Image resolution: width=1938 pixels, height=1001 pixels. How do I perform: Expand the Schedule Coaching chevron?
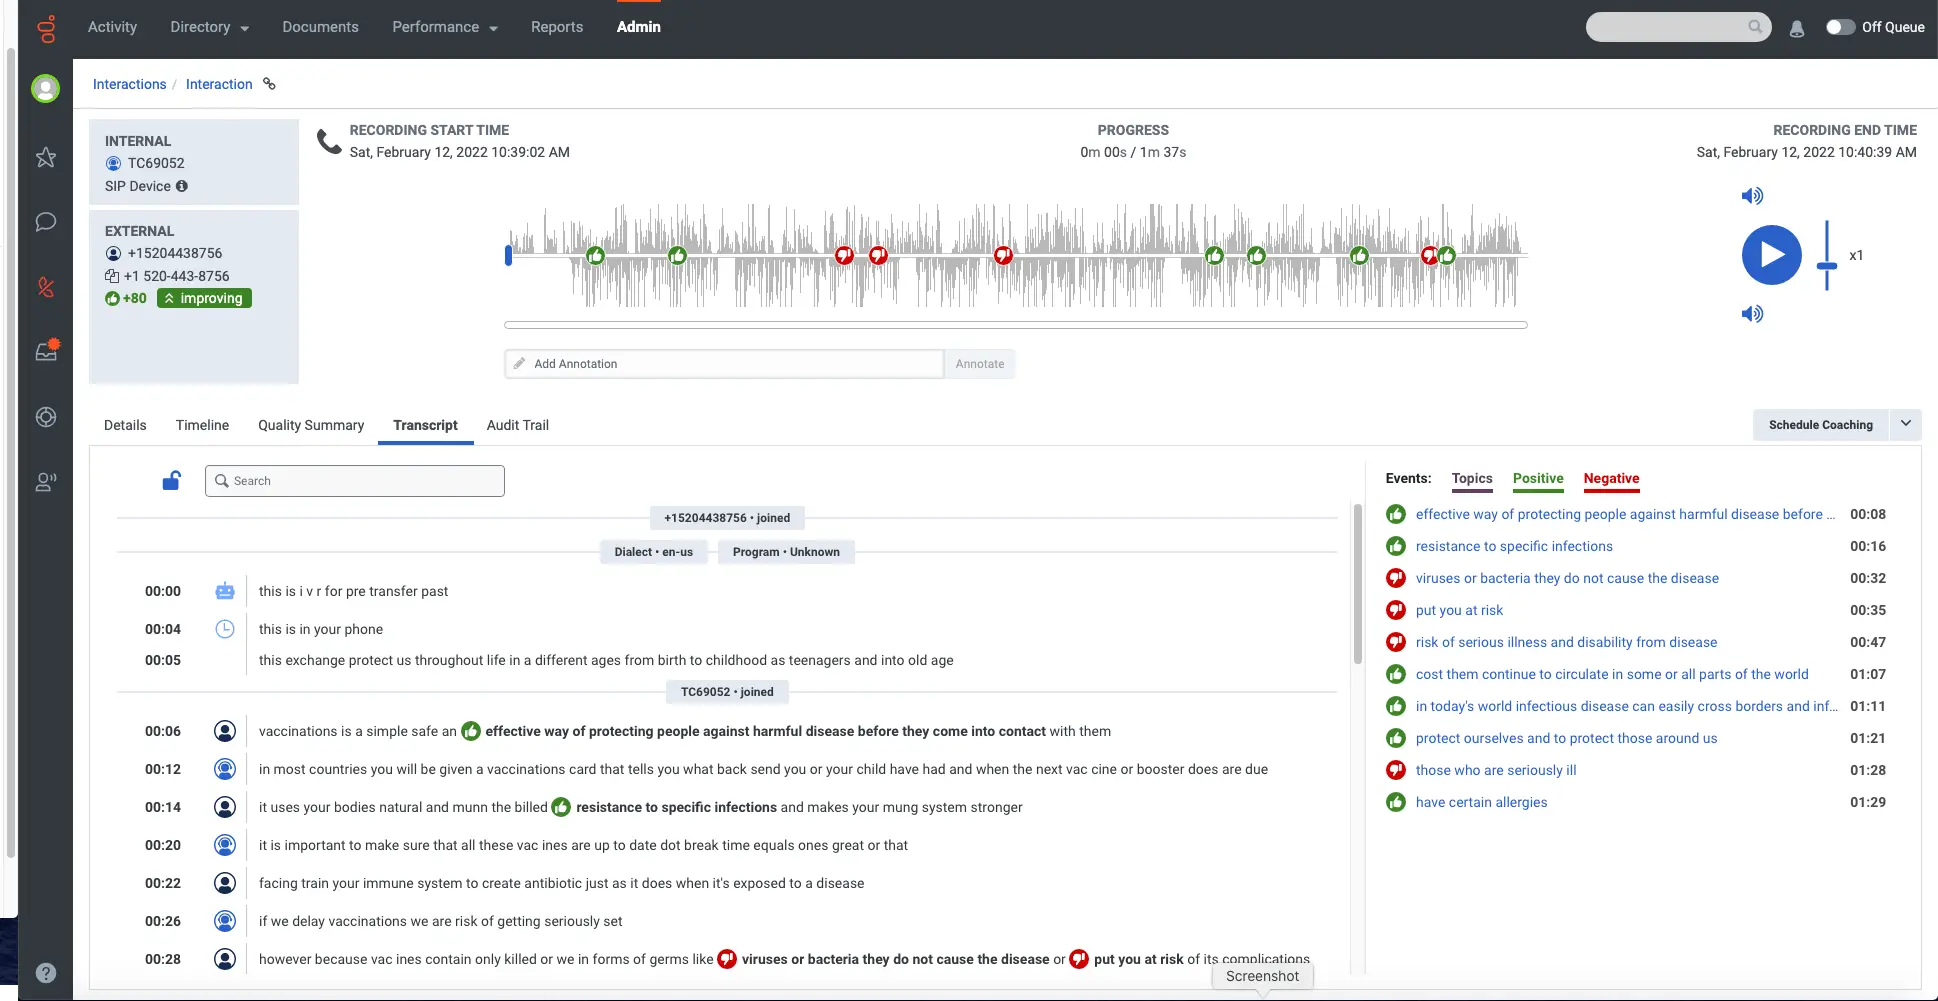[x=1906, y=424]
